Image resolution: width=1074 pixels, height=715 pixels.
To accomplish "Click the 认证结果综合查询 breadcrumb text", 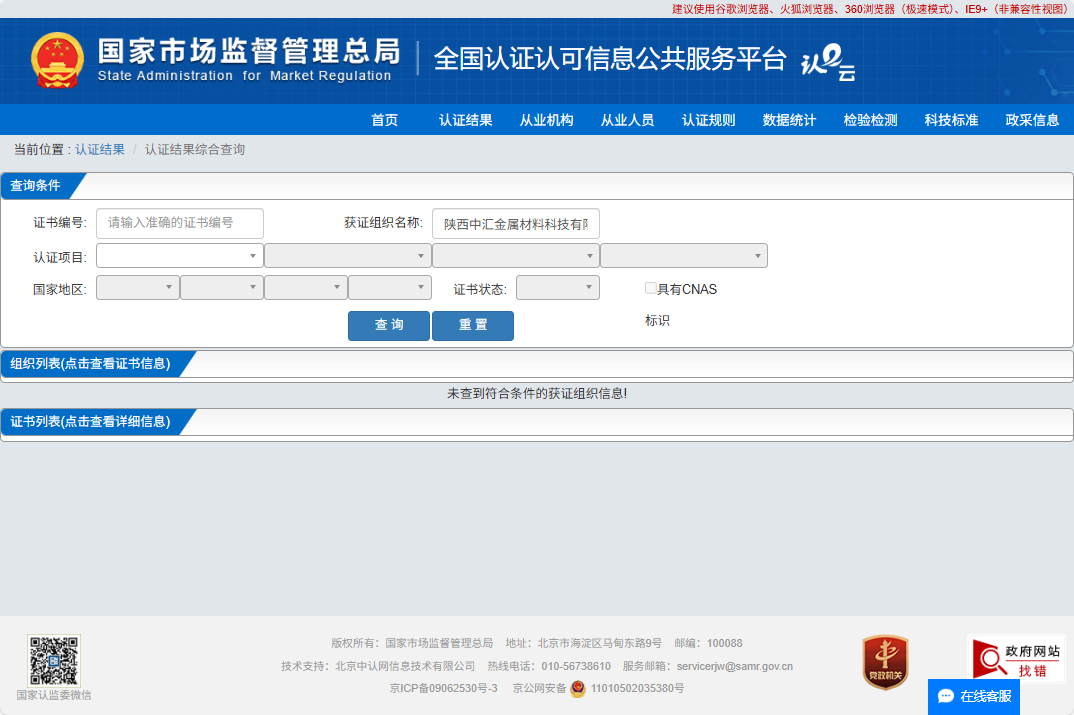I will 195,149.
